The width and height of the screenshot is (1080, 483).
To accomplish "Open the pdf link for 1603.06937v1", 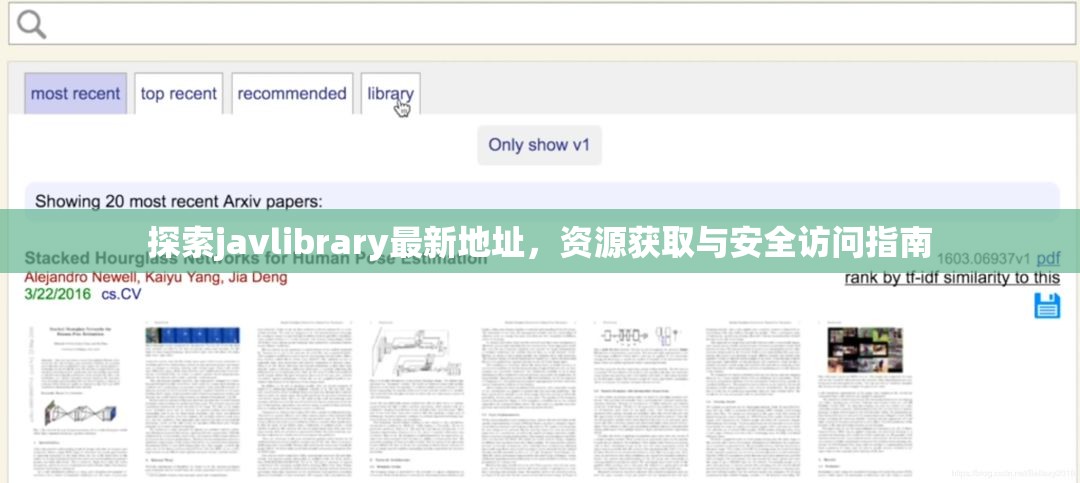I will (x=1048, y=258).
